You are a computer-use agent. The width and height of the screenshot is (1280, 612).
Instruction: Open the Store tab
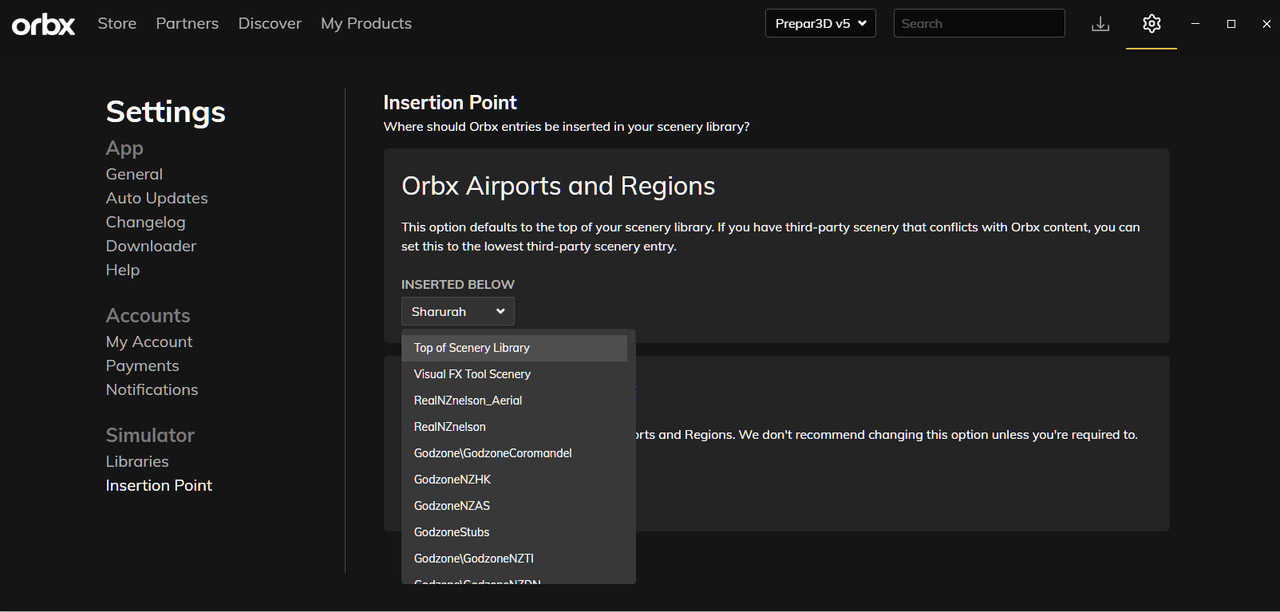(117, 24)
